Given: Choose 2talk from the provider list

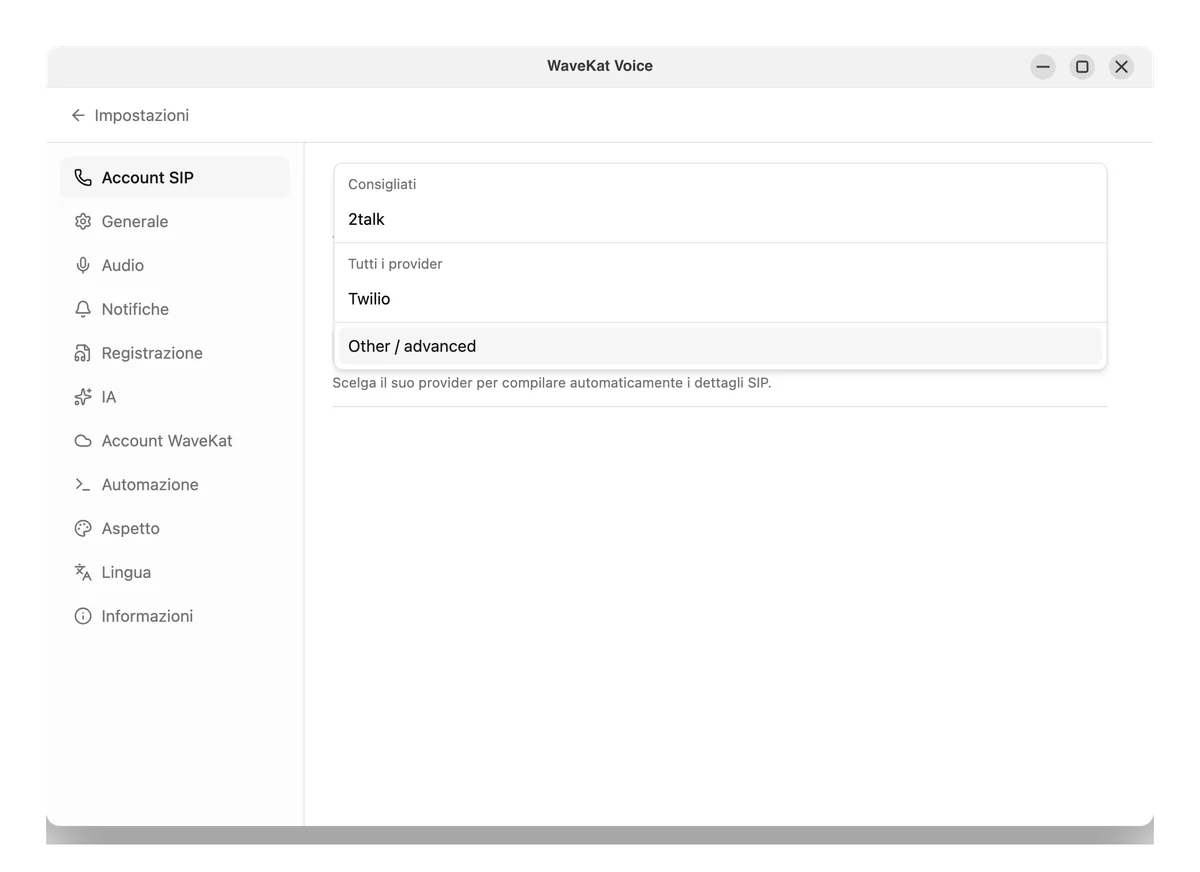Looking at the screenshot, I should tap(720, 219).
